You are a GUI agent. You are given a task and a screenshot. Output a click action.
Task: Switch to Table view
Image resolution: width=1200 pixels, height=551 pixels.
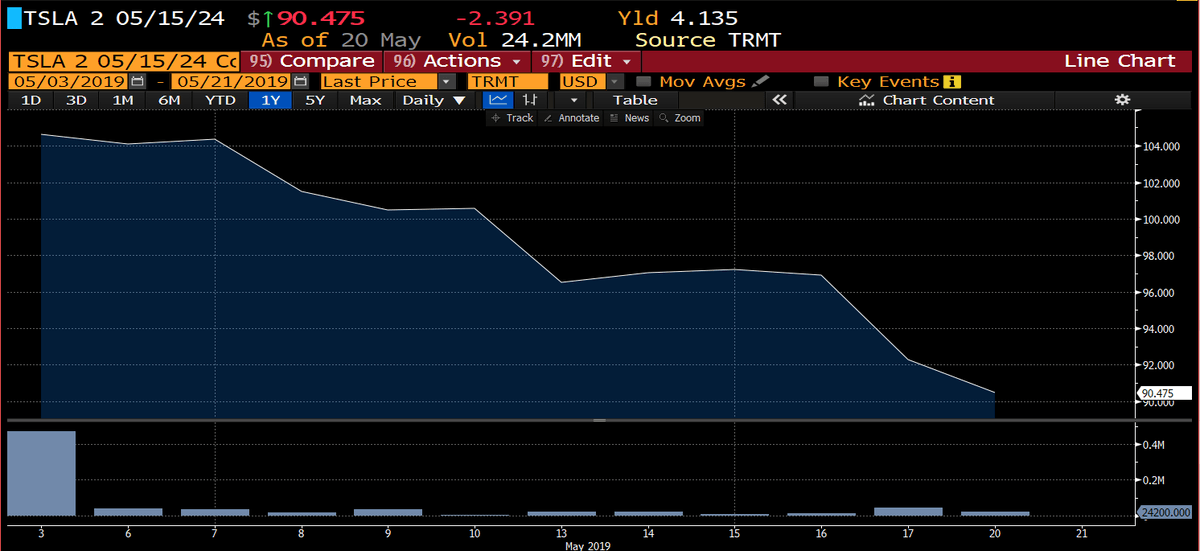click(x=635, y=100)
